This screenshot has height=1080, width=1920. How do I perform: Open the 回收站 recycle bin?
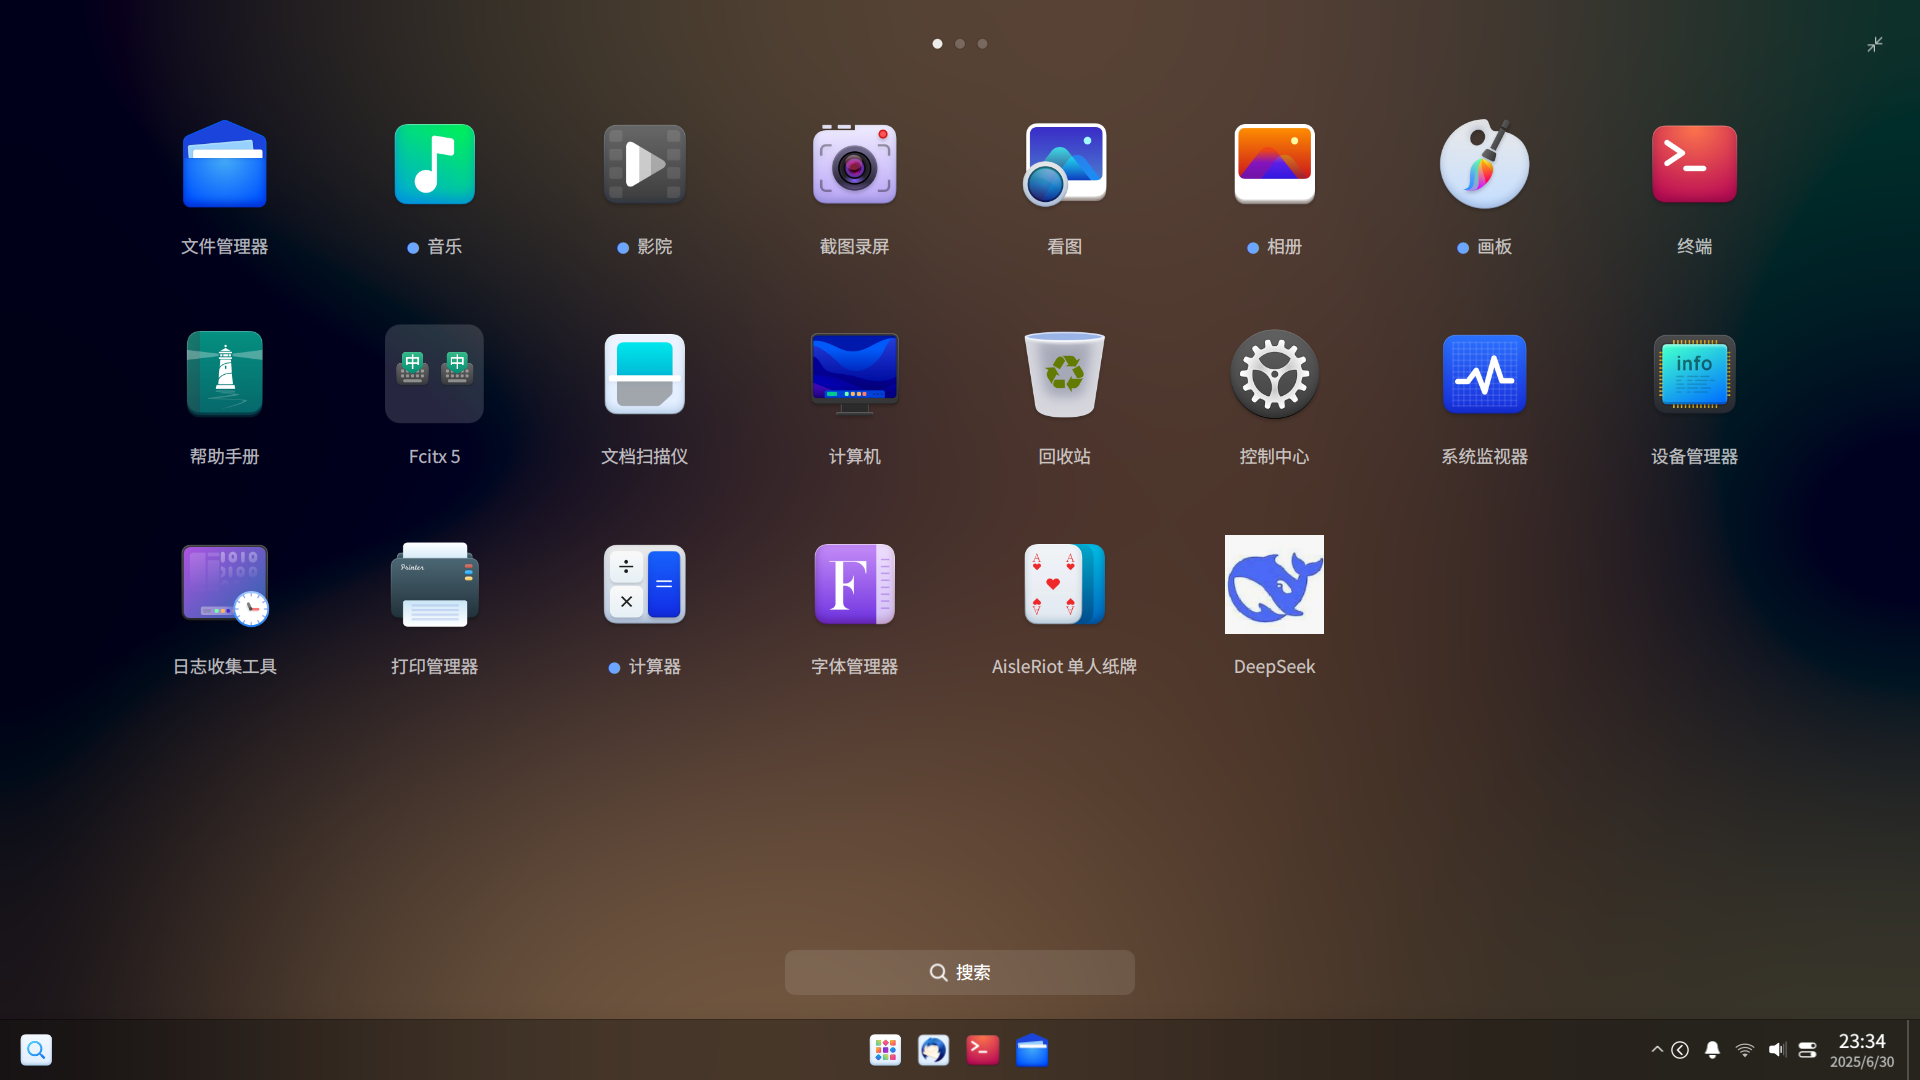pyautogui.click(x=1064, y=374)
